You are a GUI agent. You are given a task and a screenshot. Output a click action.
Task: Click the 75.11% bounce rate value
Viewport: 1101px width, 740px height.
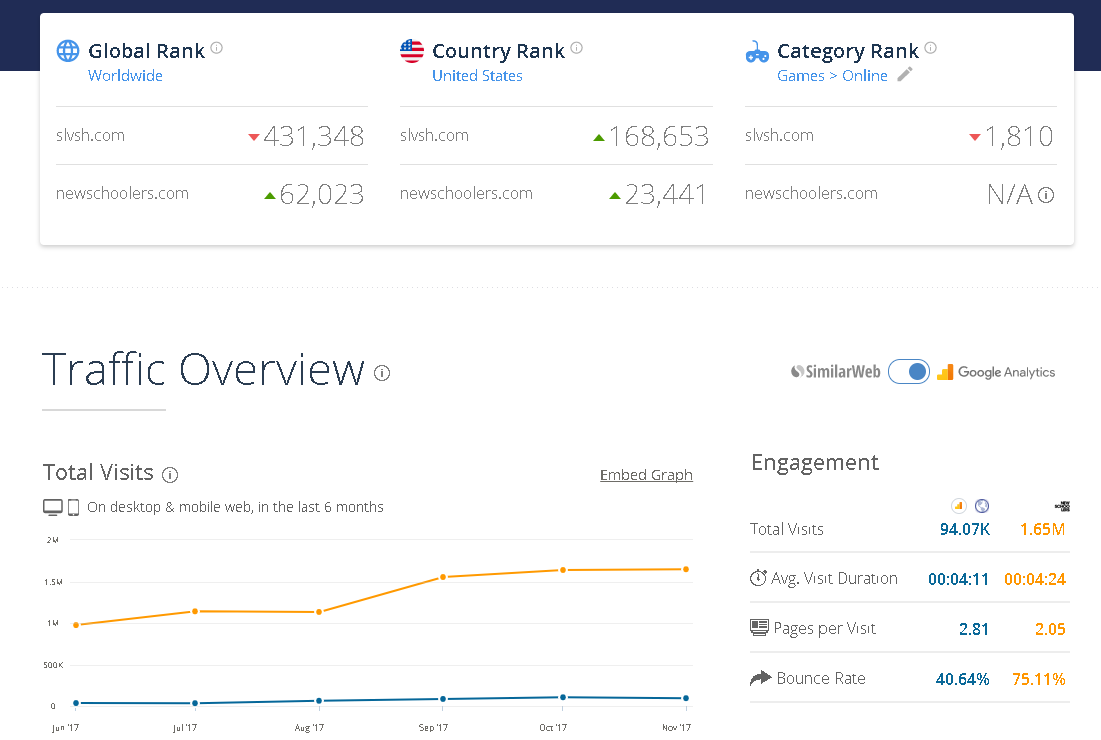pyautogui.click(x=1039, y=679)
